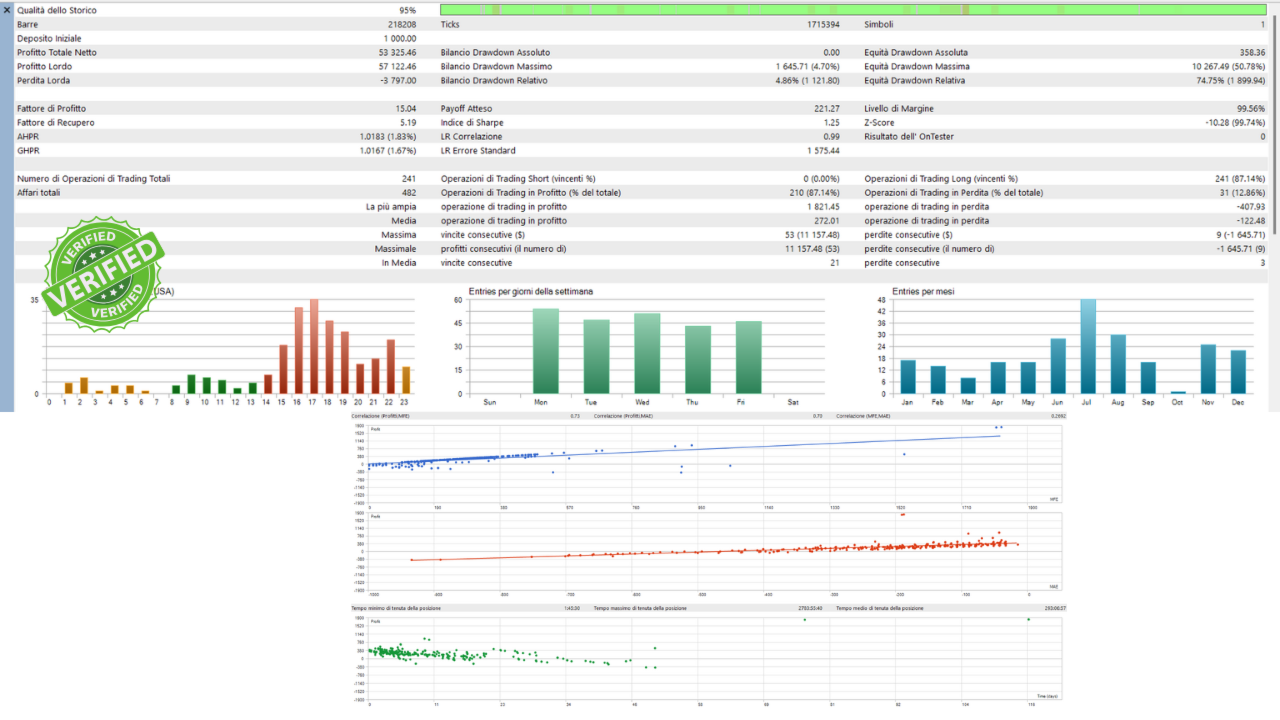Select the value "1.0167 (1.67%)"
This screenshot has width=1280, height=720.
point(388,150)
